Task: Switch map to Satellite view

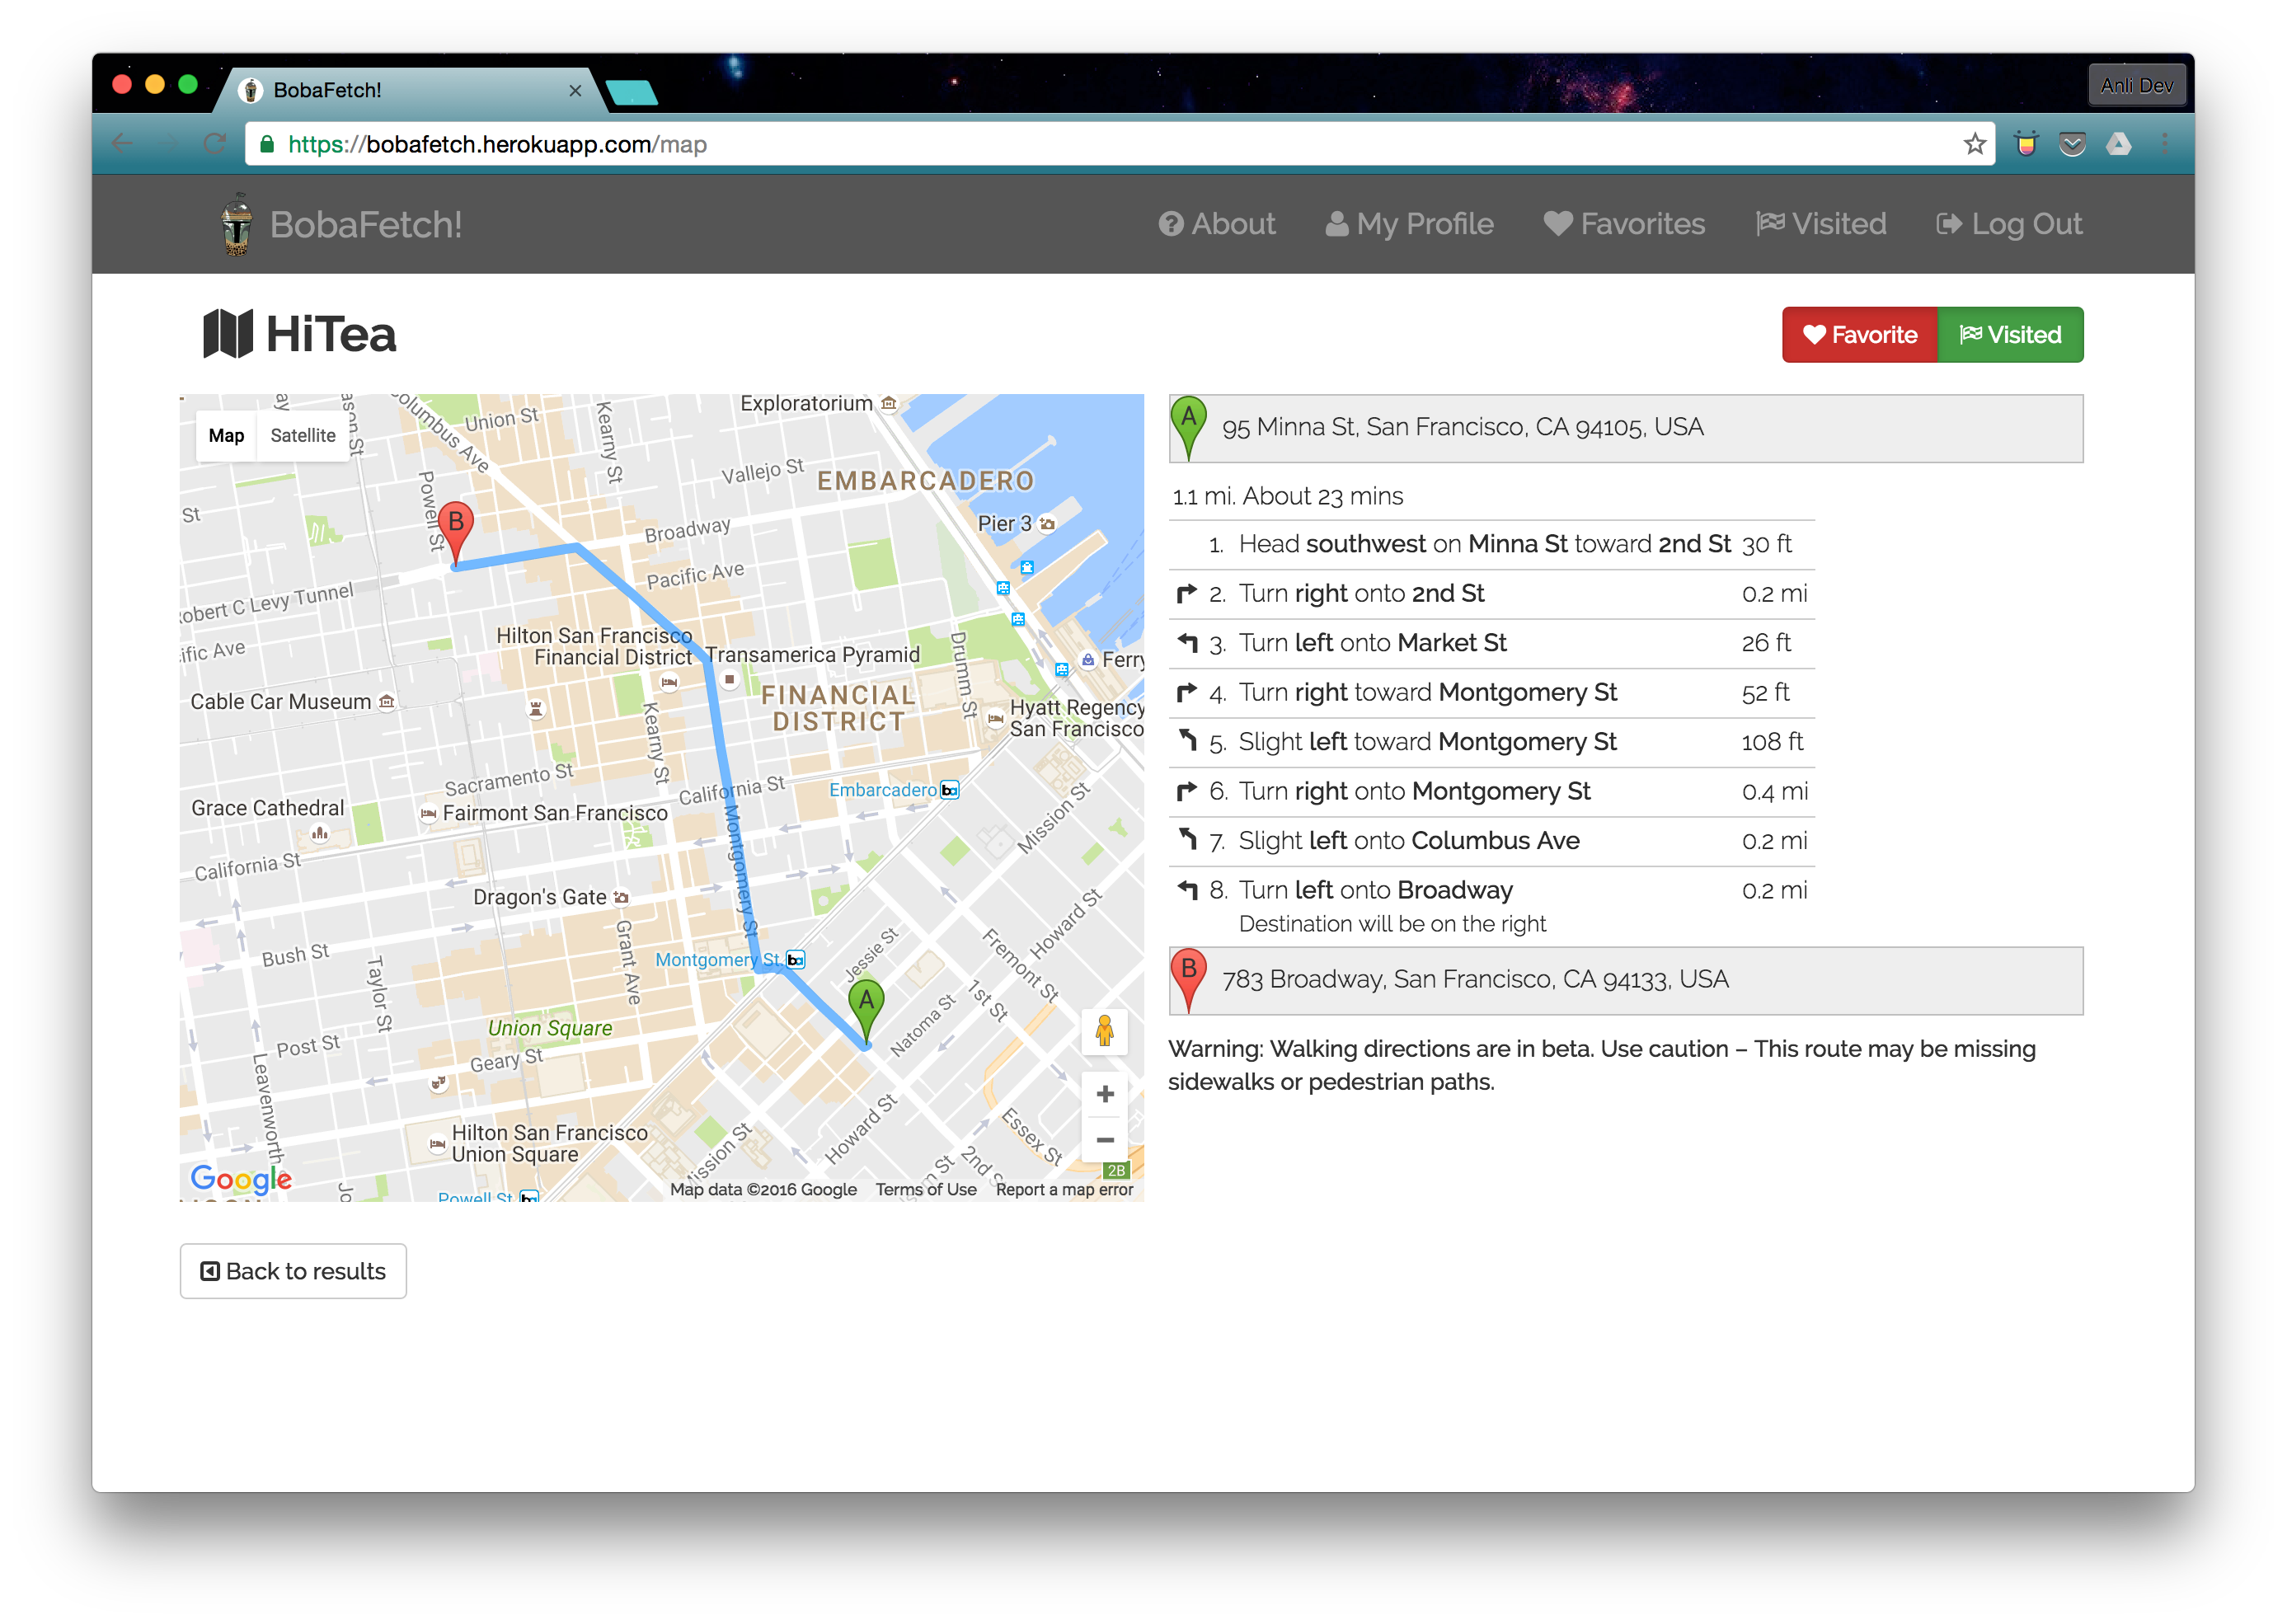Action: pyautogui.click(x=303, y=436)
